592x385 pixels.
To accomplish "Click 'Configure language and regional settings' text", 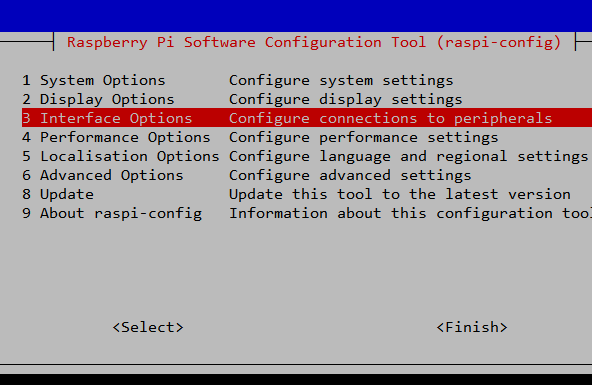I will (x=409, y=156).
